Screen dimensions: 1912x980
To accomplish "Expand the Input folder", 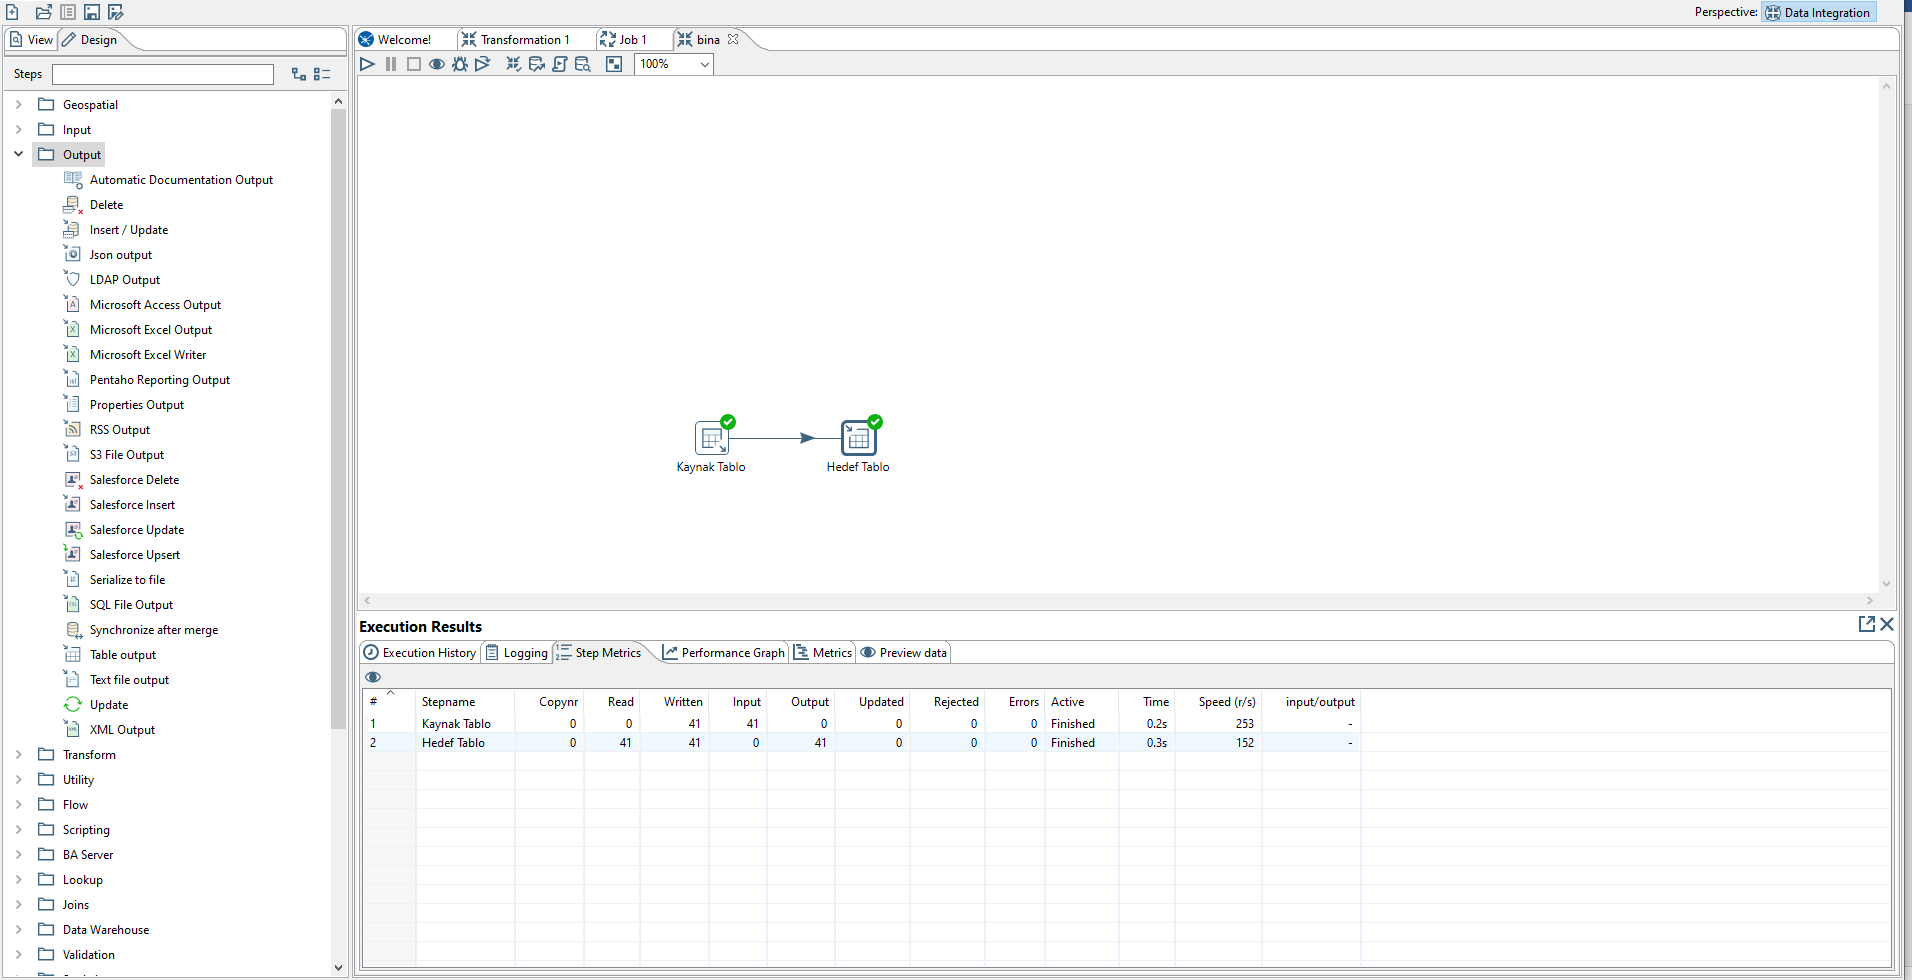I will 18,129.
